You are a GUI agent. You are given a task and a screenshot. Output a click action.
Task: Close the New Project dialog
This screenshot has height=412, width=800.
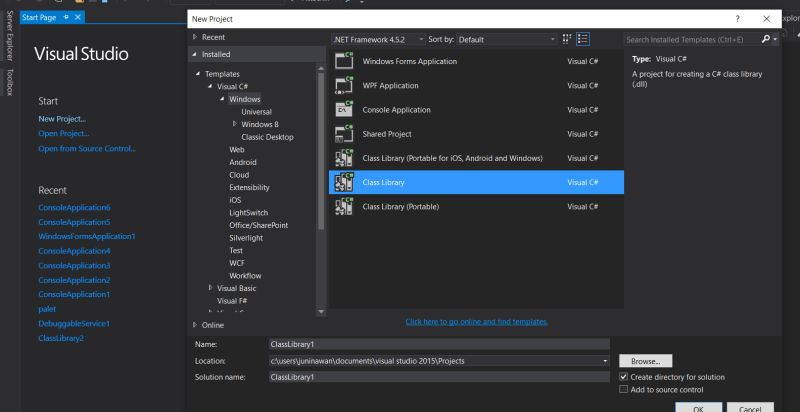[x=766, y=19]
